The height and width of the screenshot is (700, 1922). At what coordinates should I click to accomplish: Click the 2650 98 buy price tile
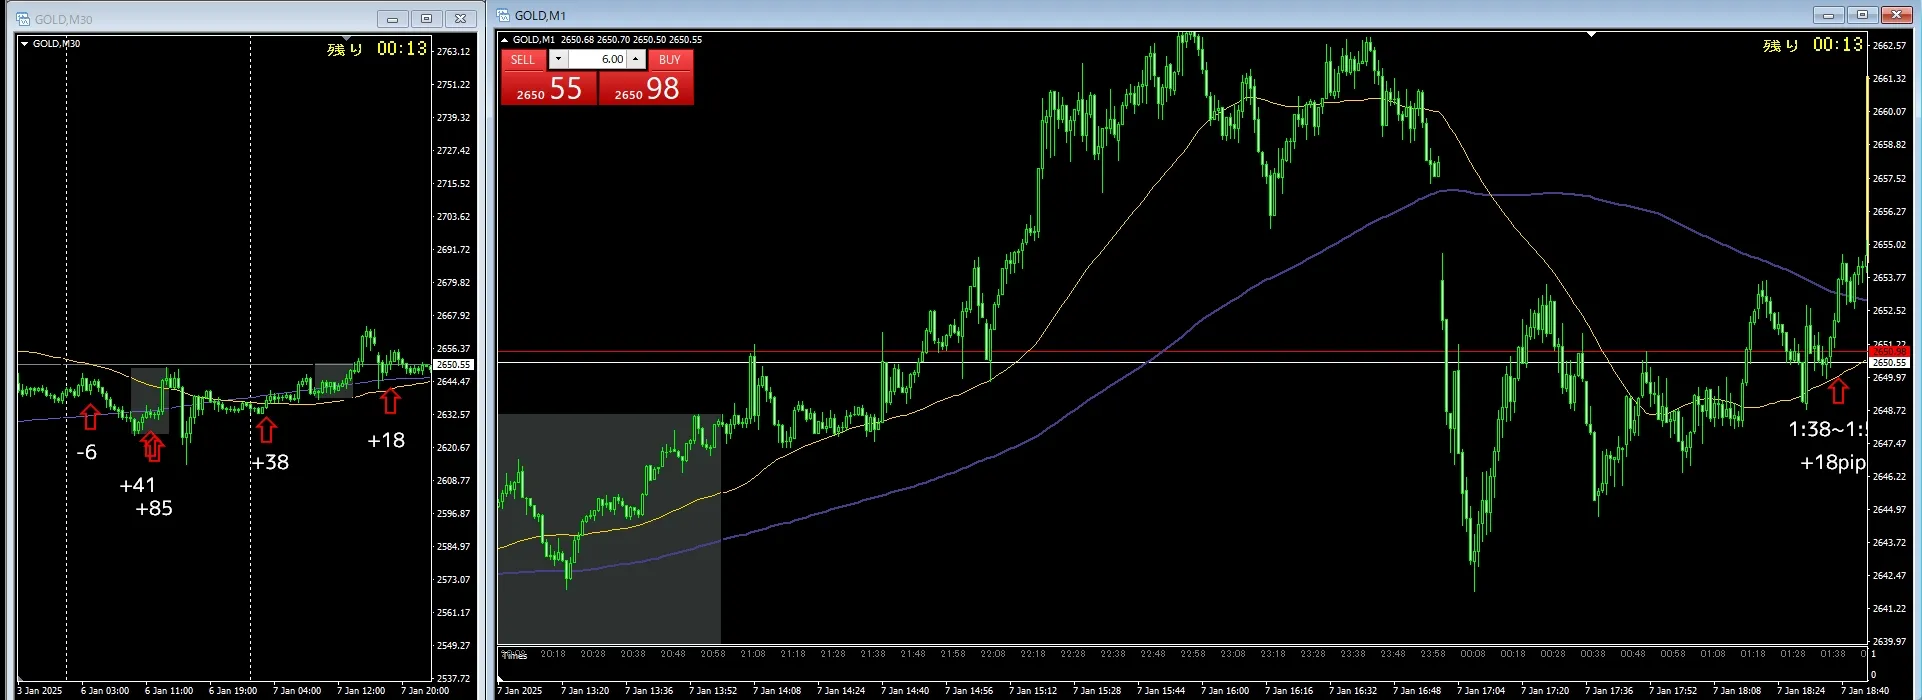646,89
